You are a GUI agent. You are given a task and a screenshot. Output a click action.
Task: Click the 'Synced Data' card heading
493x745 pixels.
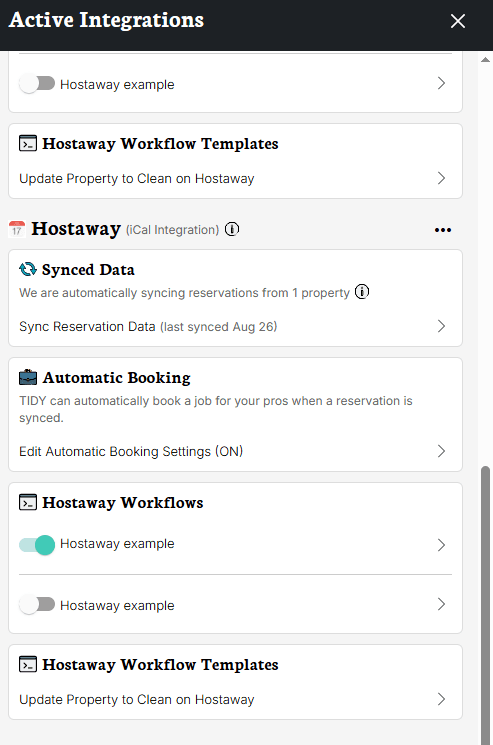[88, 269]
